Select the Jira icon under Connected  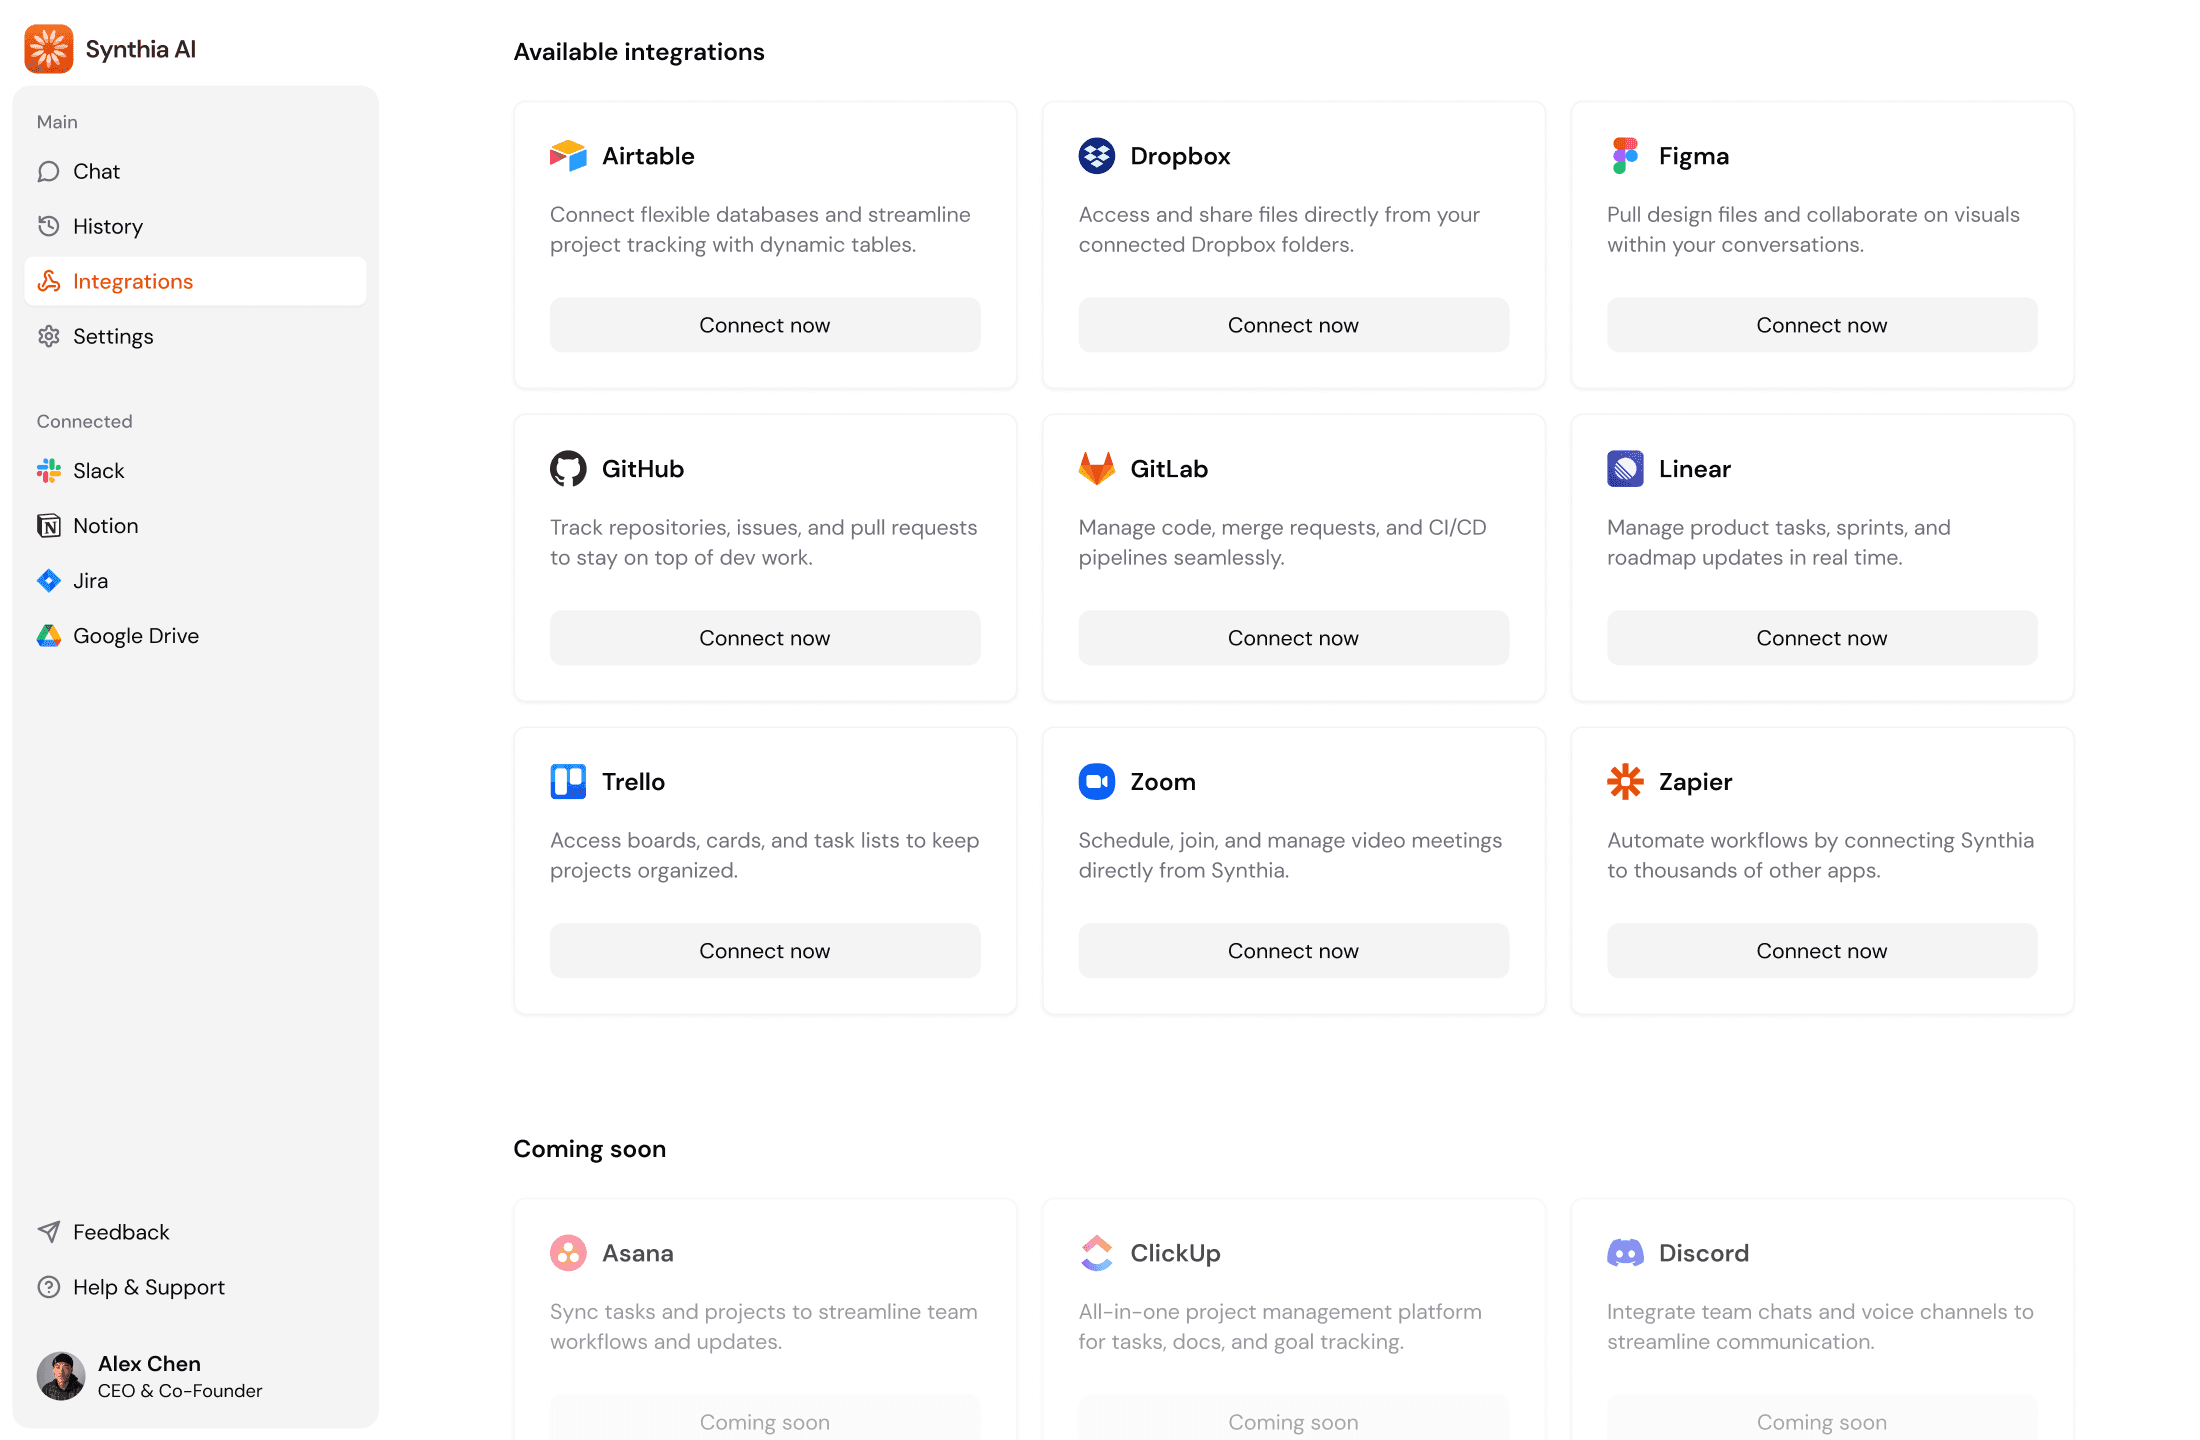tap(48, 580)
